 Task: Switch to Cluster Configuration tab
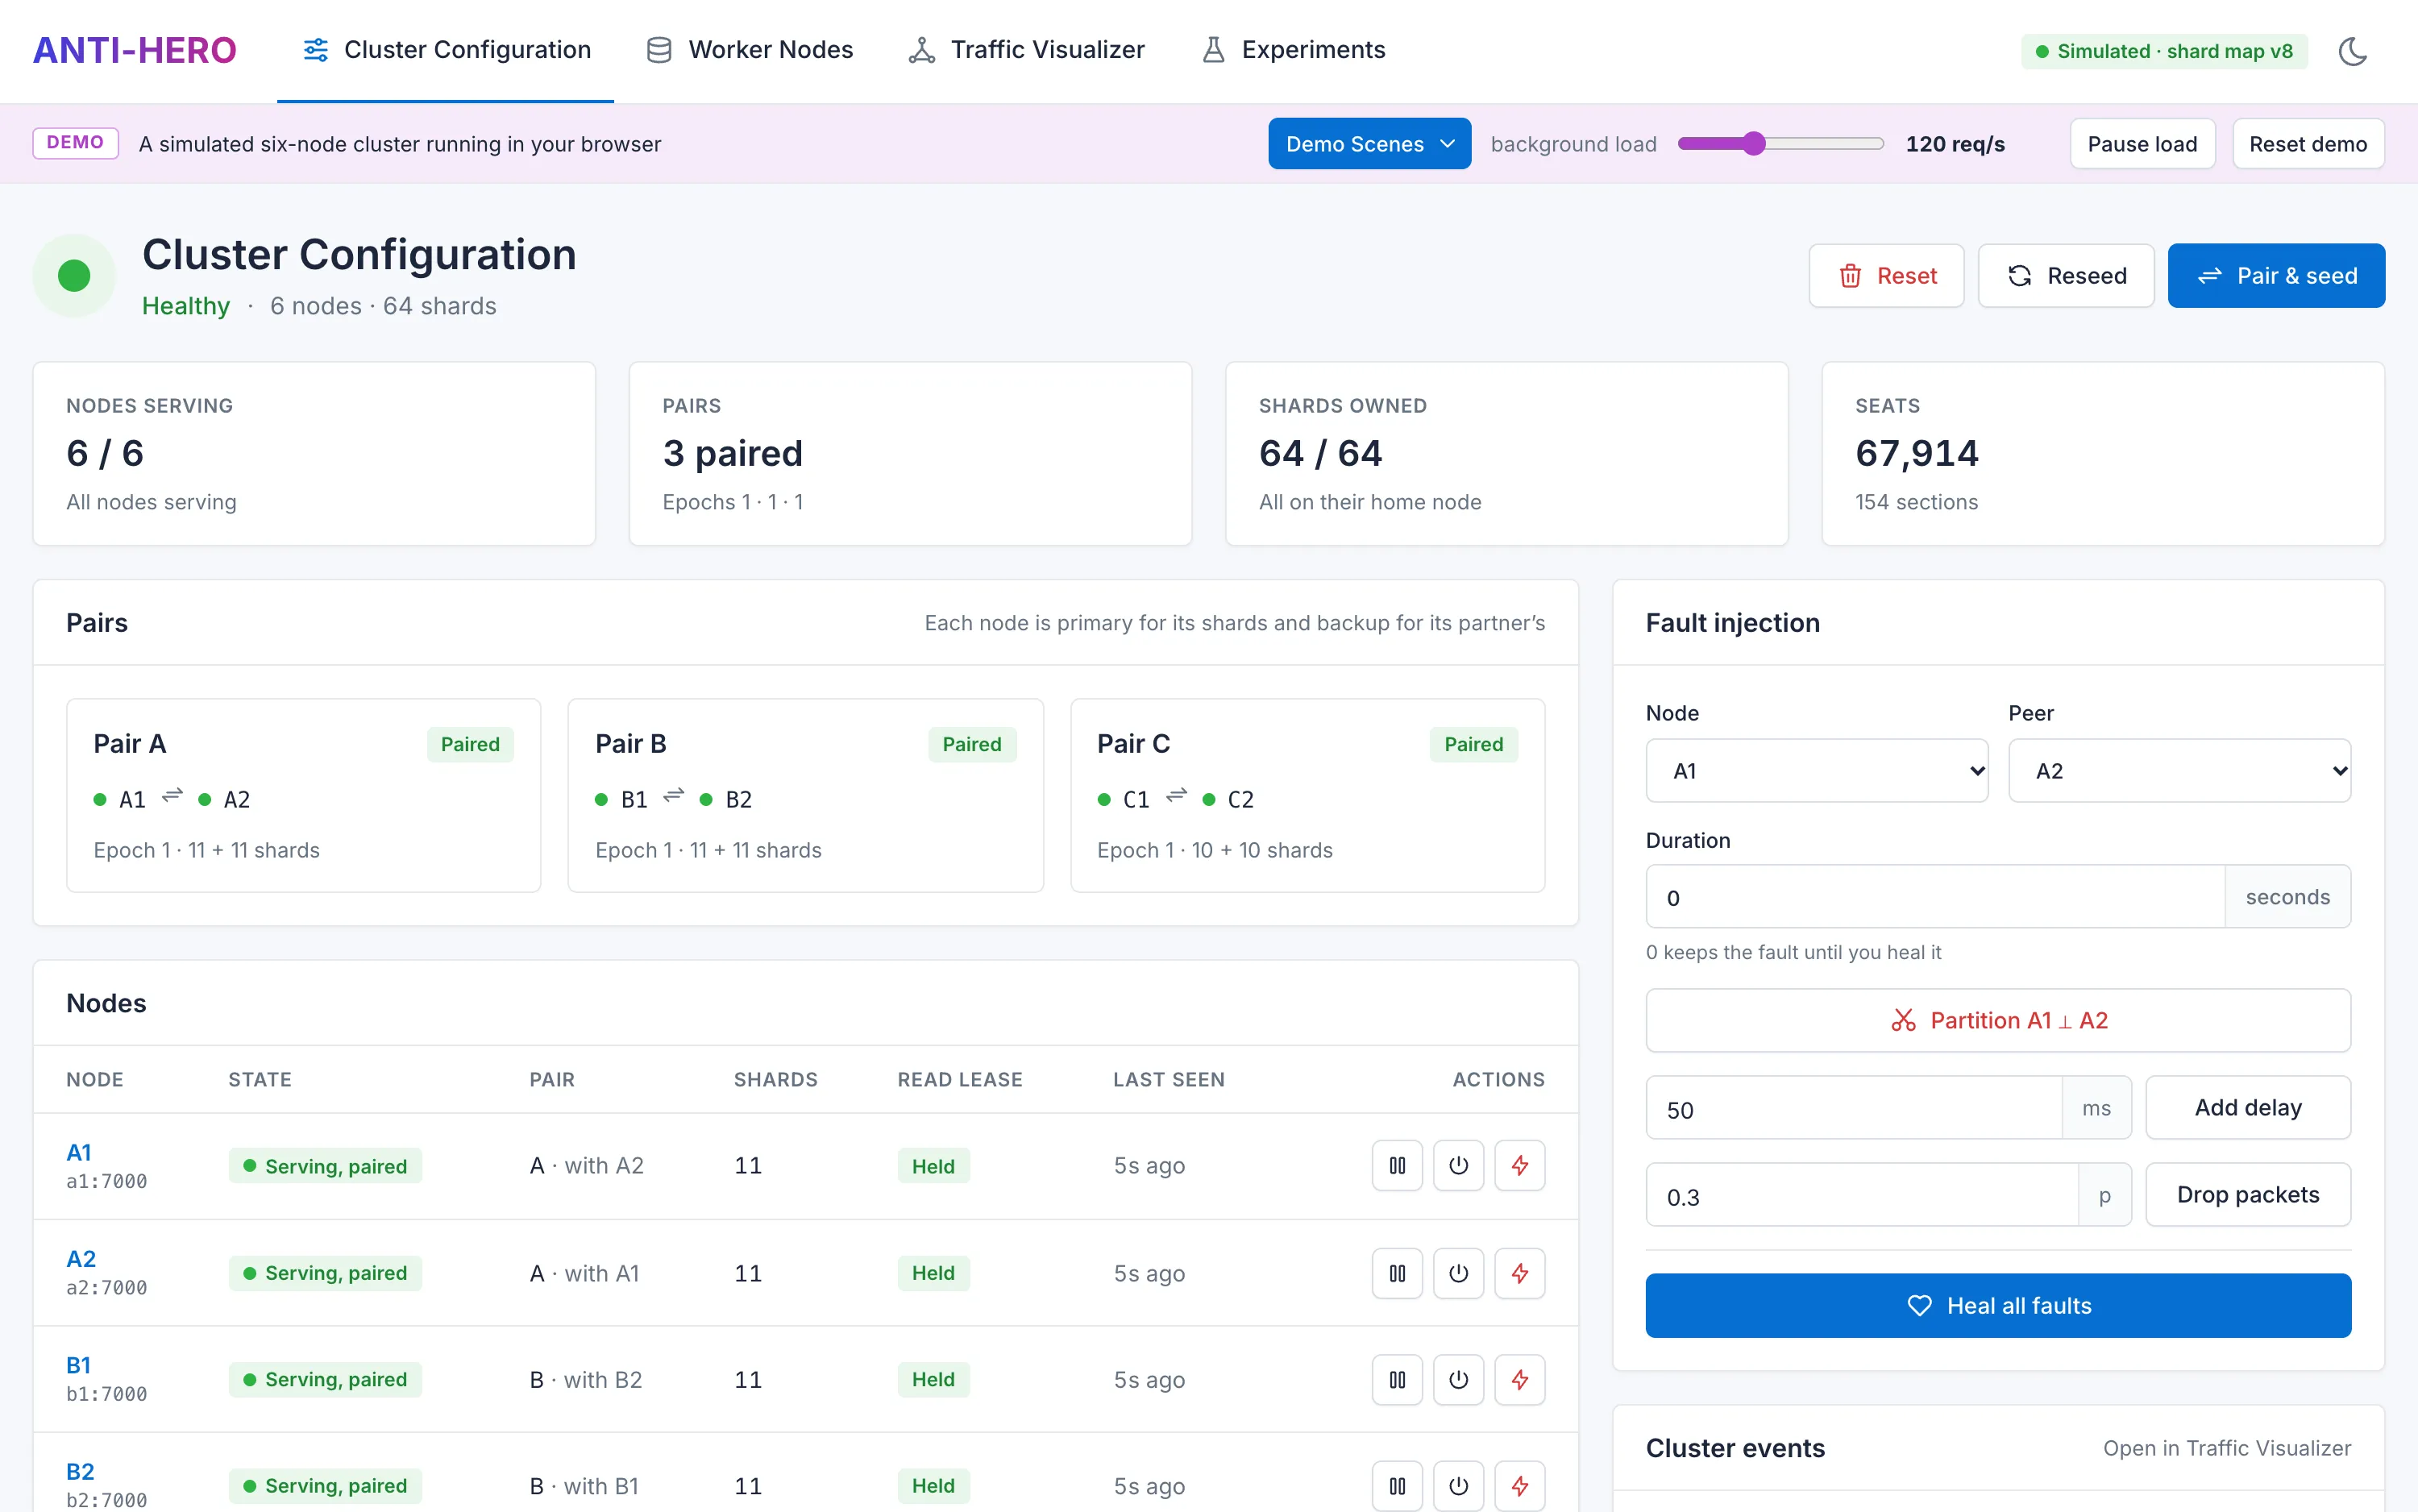446,50
